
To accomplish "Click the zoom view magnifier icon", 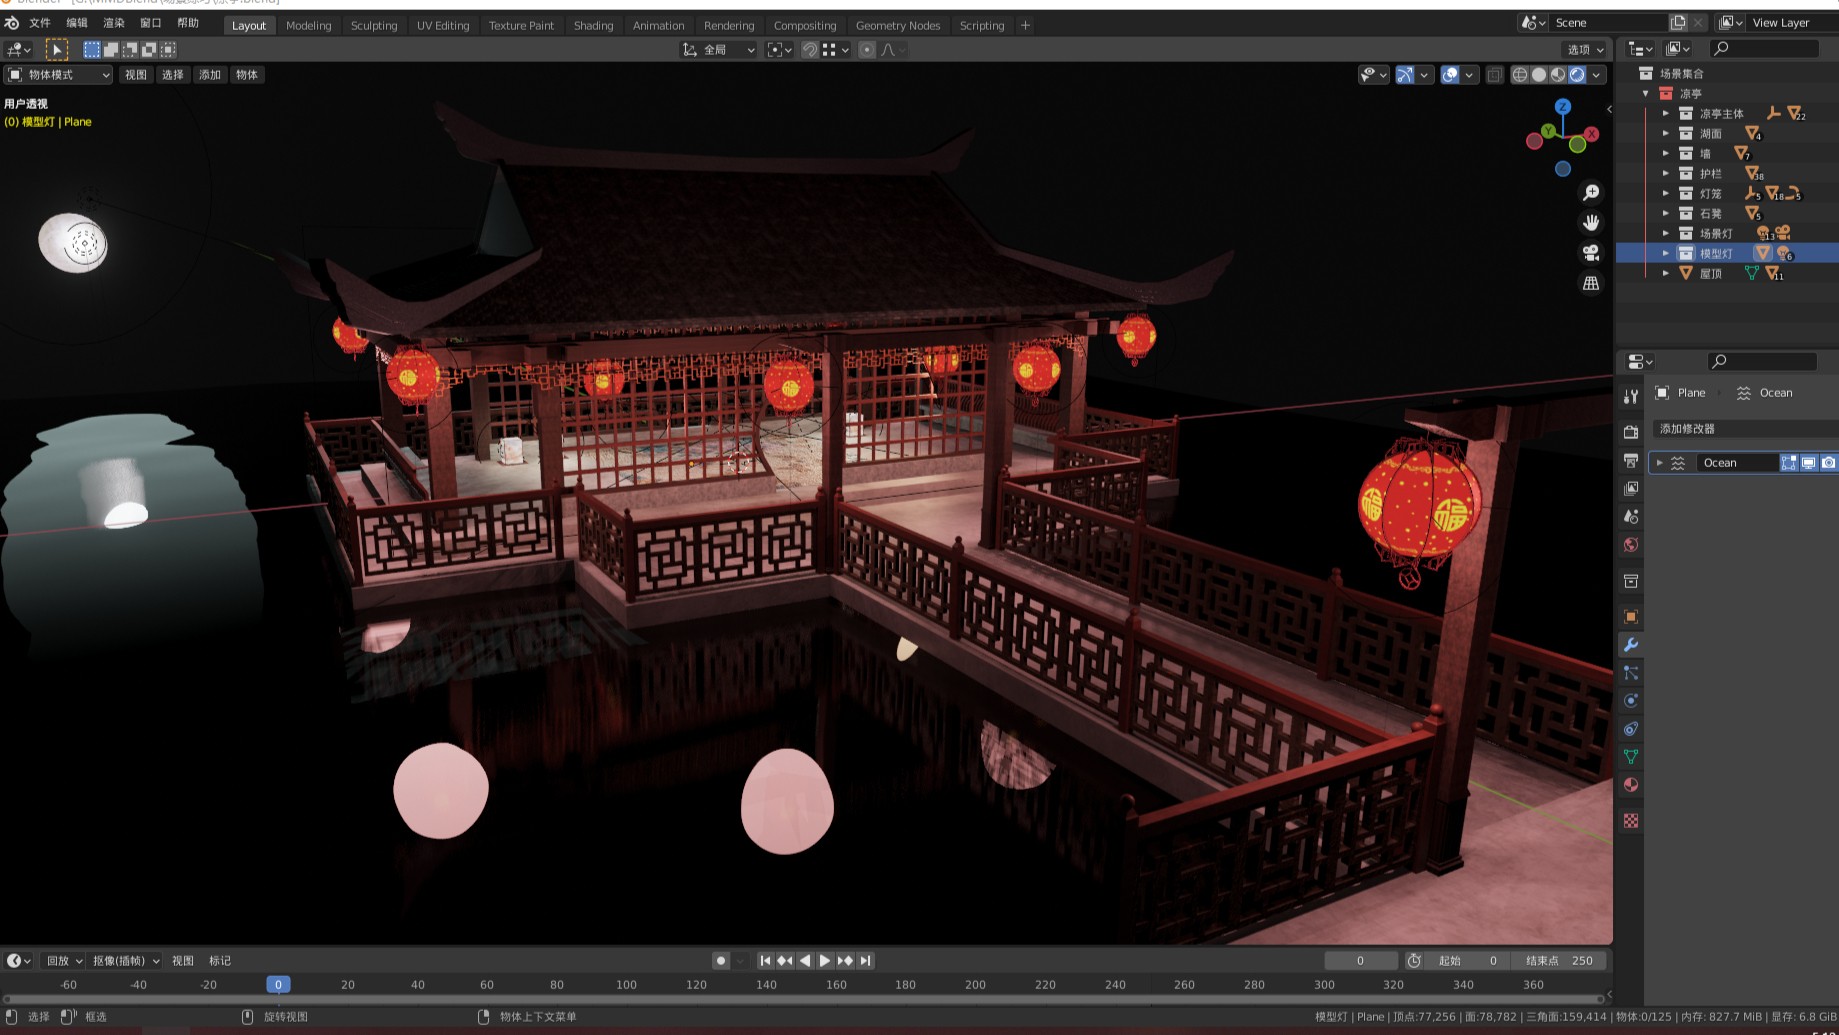I will tap(1591, 193).
